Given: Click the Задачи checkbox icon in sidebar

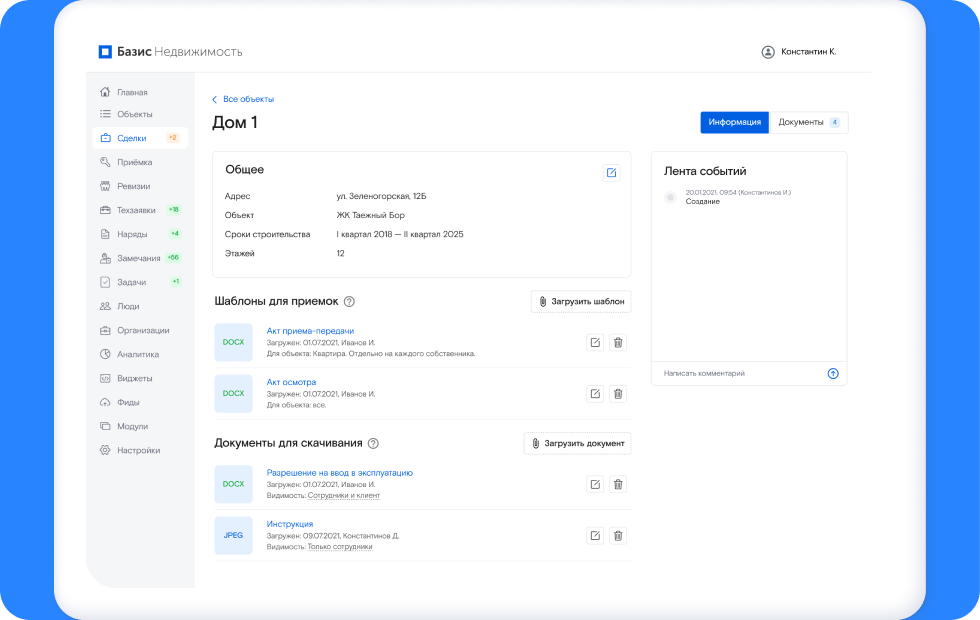Looking at the screenshot, I should click(105, 282).
